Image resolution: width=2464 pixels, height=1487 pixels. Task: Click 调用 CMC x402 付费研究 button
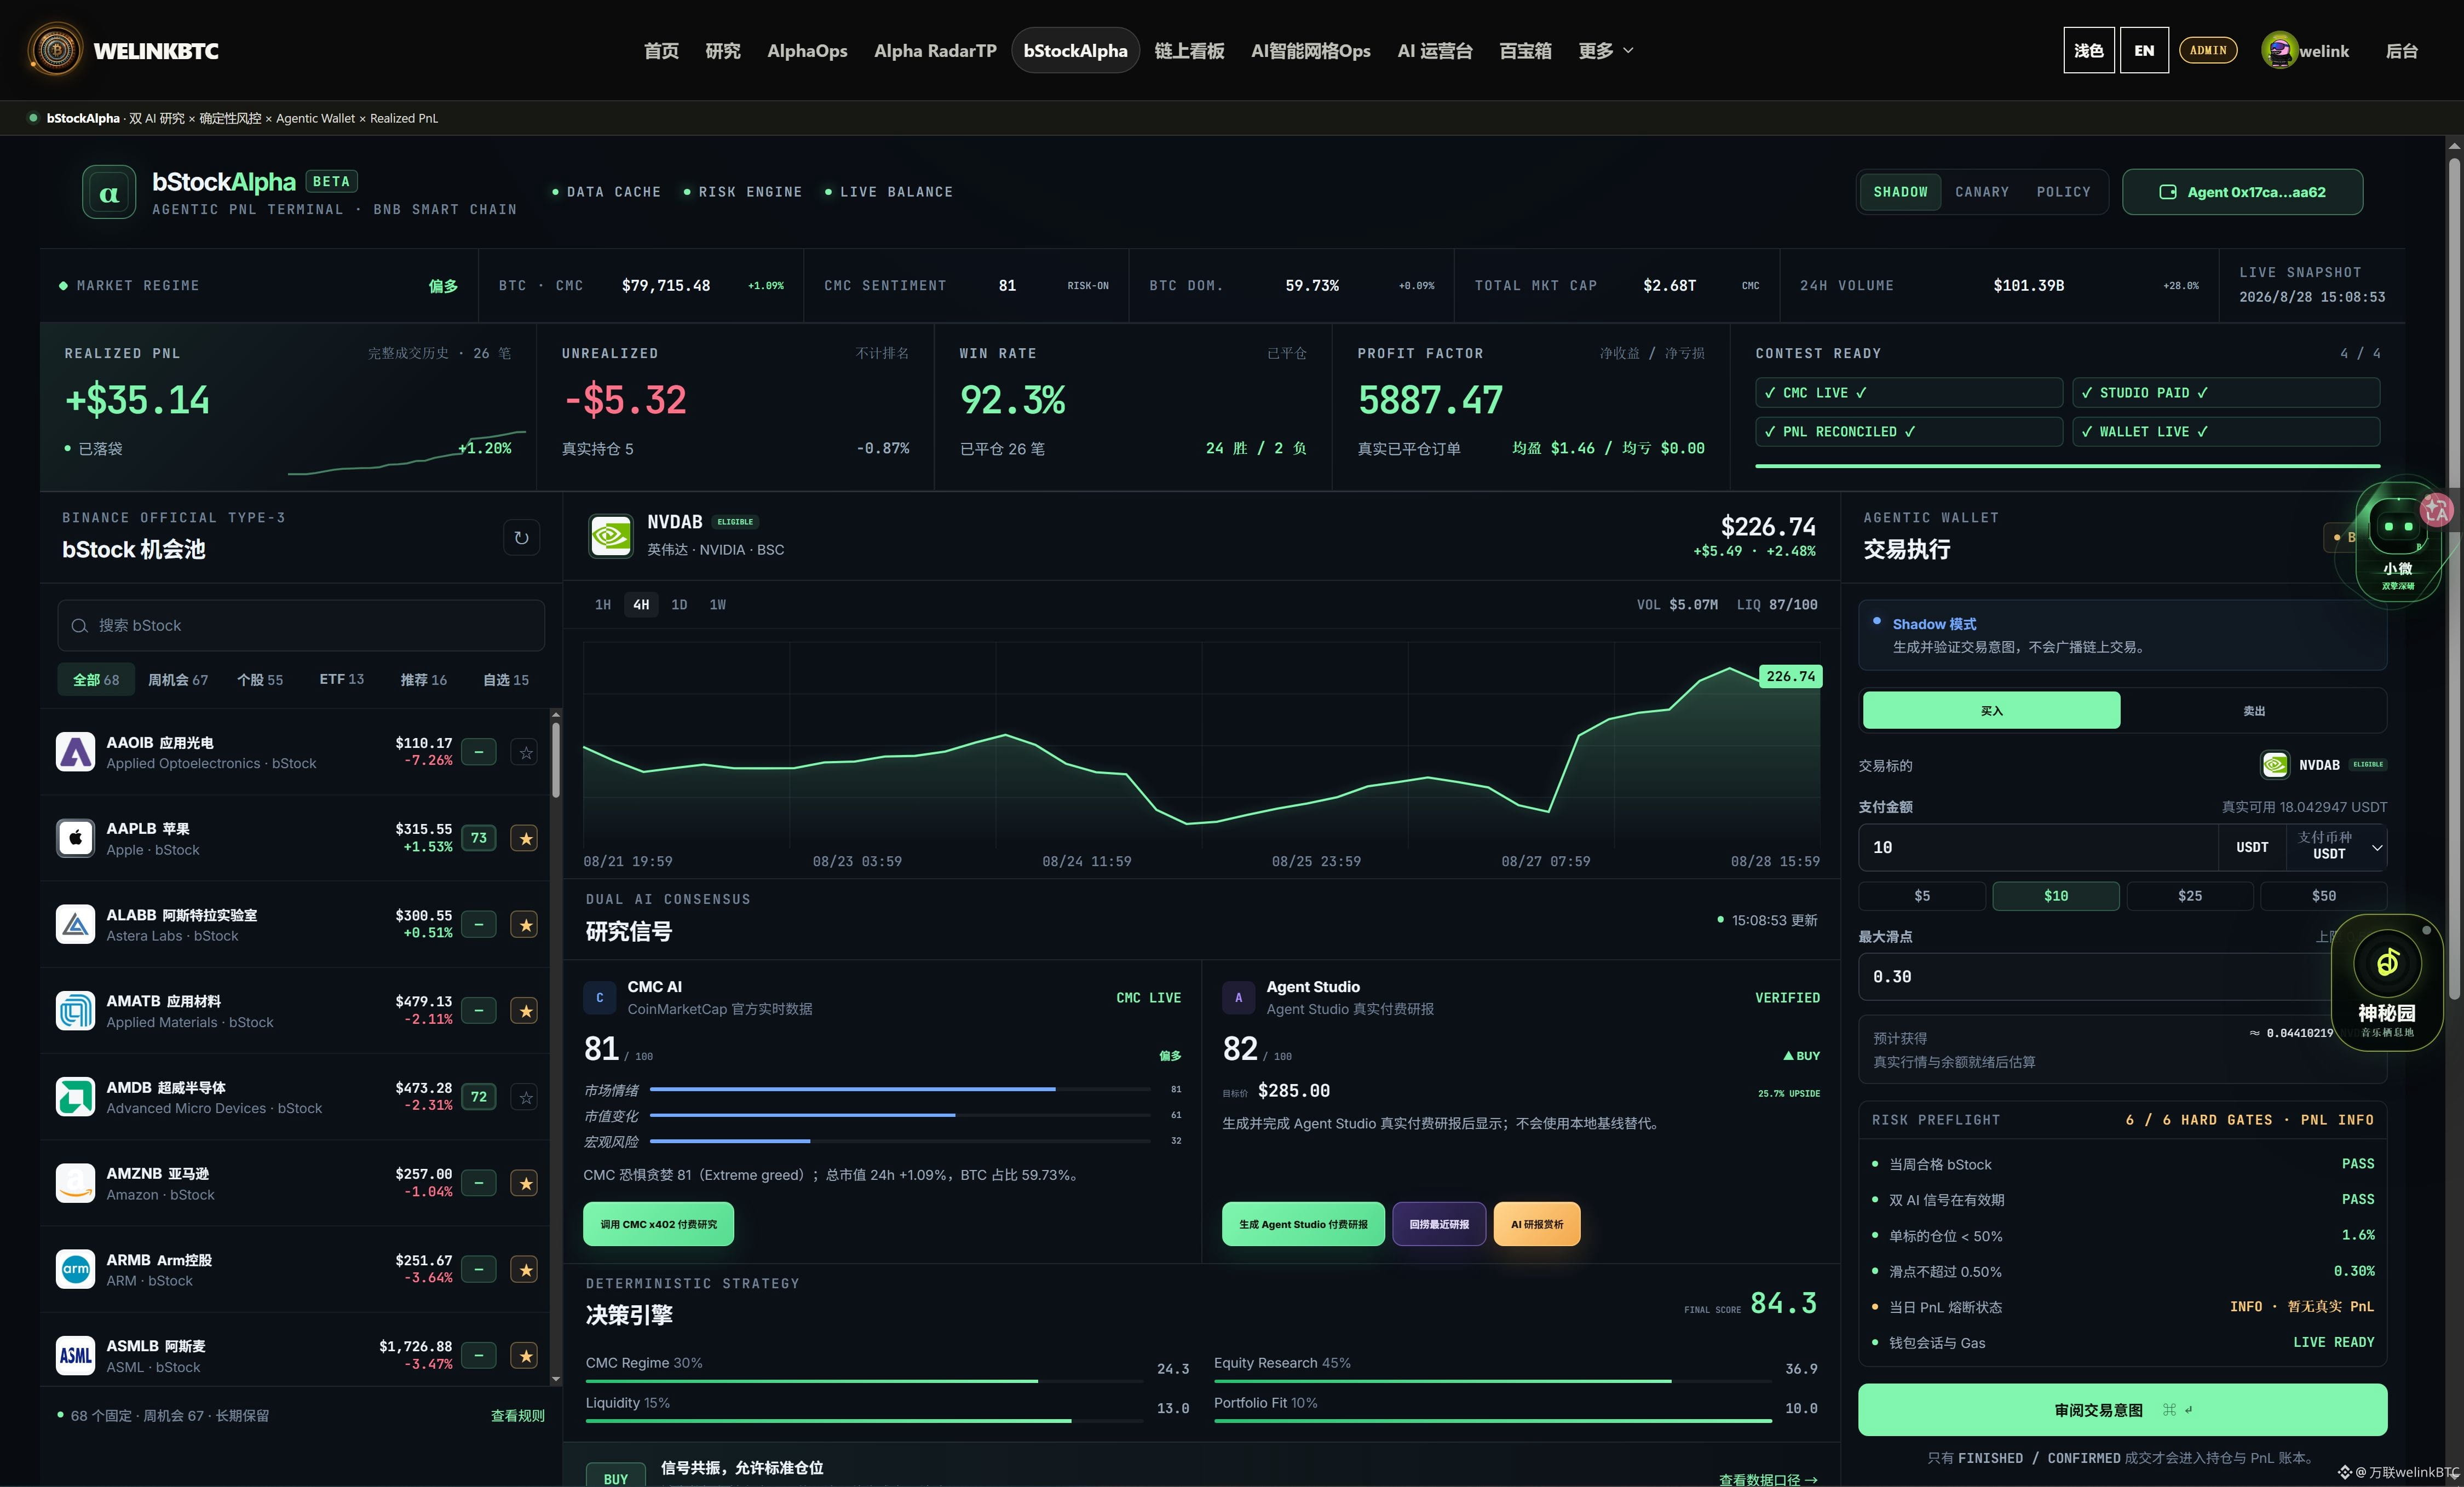tap(658, 1224)
